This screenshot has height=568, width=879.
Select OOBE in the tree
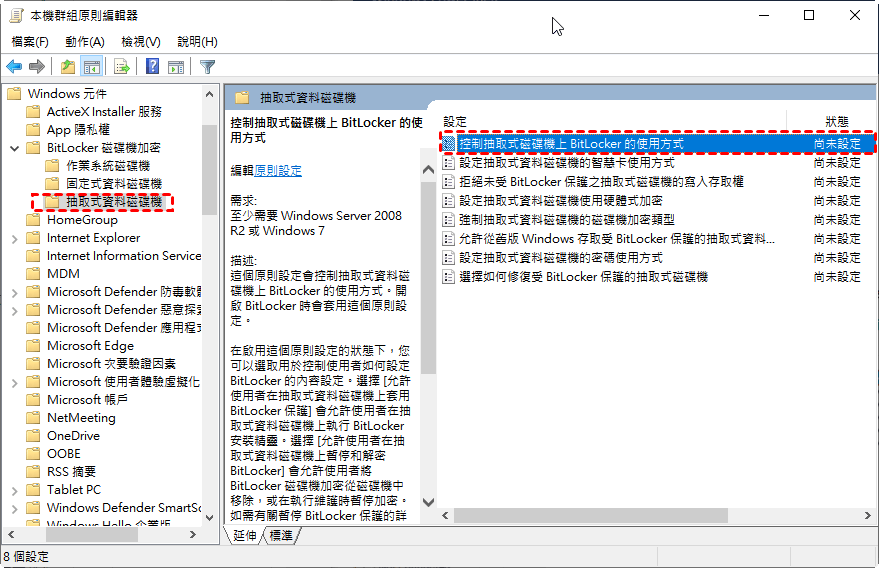63,454
